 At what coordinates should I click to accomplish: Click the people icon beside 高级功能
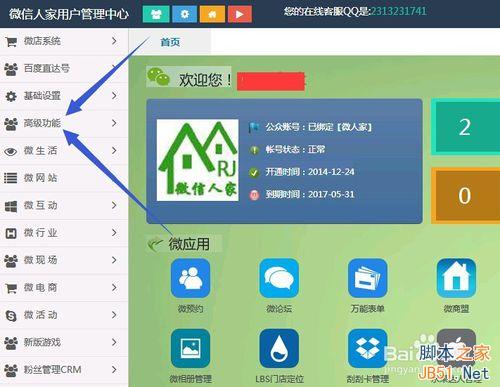coord(11,124)
